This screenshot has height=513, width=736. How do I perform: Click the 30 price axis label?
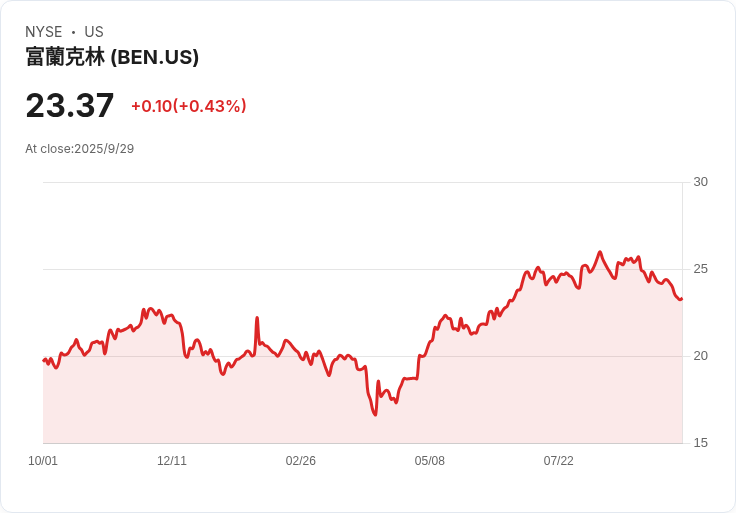click(x=700, y=182)
